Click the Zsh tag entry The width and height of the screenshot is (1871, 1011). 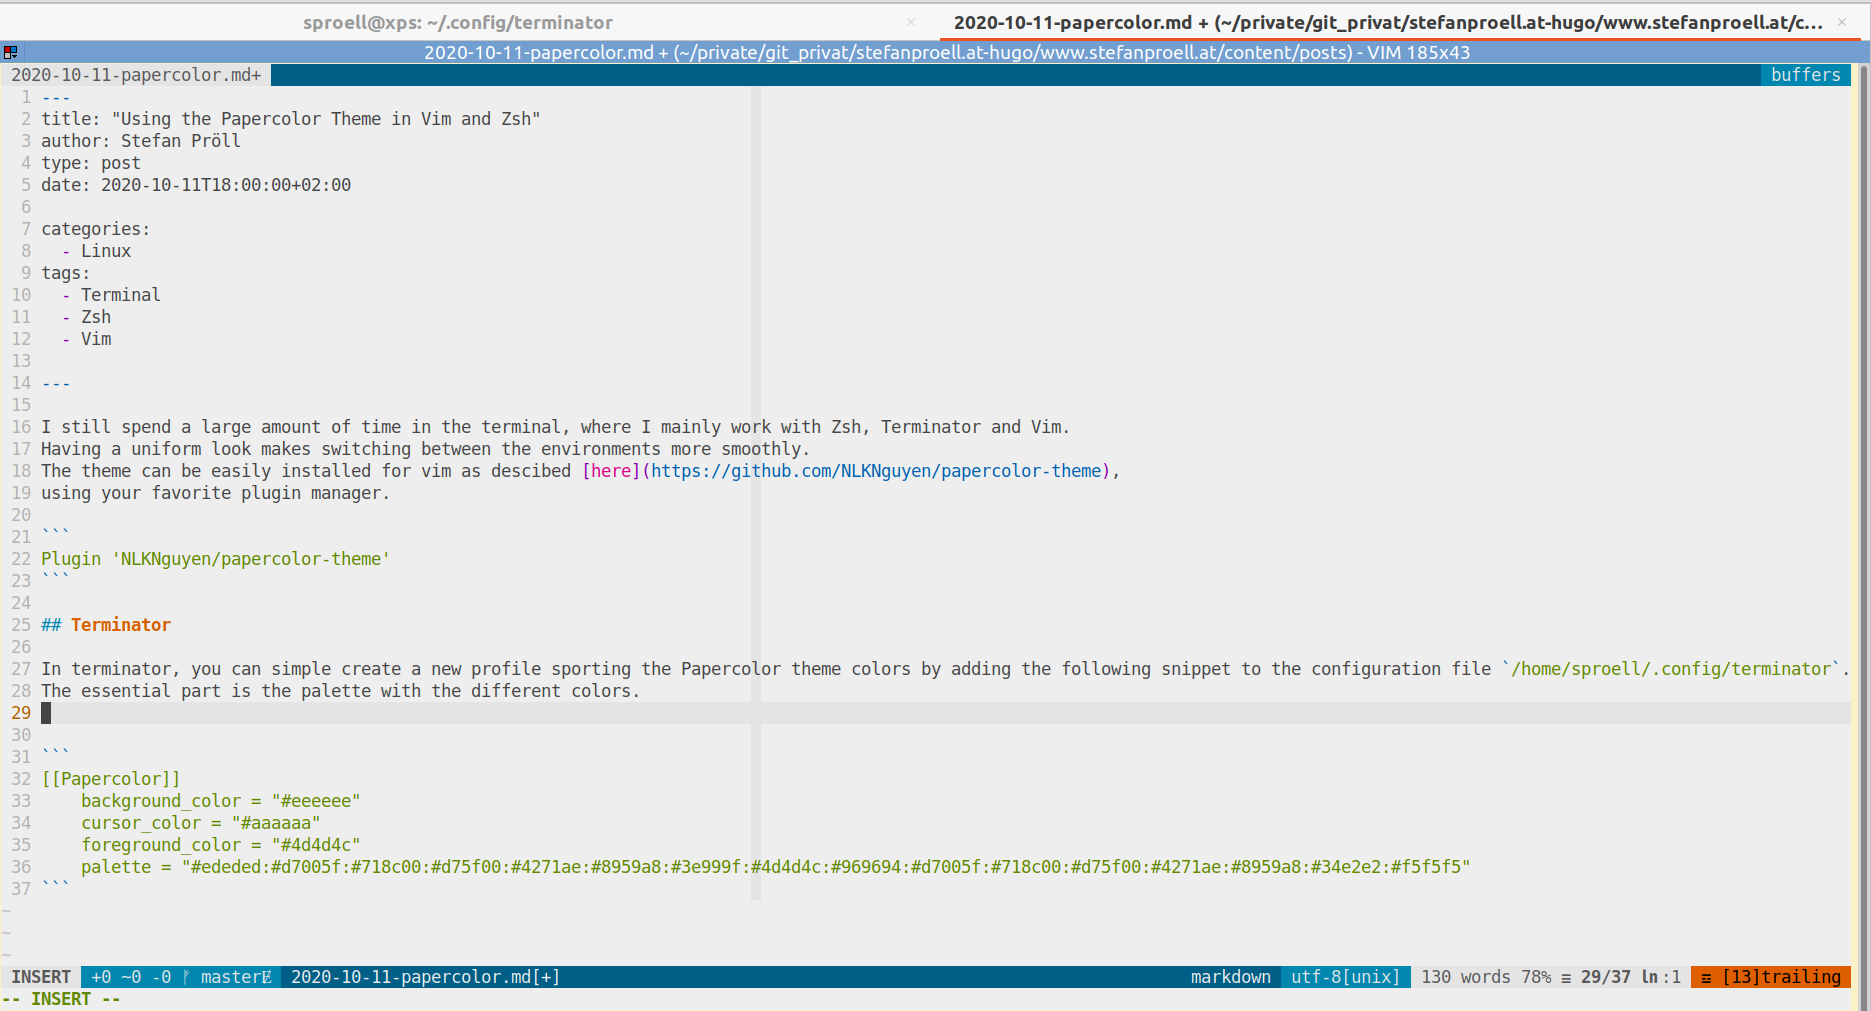coord(96,317)
